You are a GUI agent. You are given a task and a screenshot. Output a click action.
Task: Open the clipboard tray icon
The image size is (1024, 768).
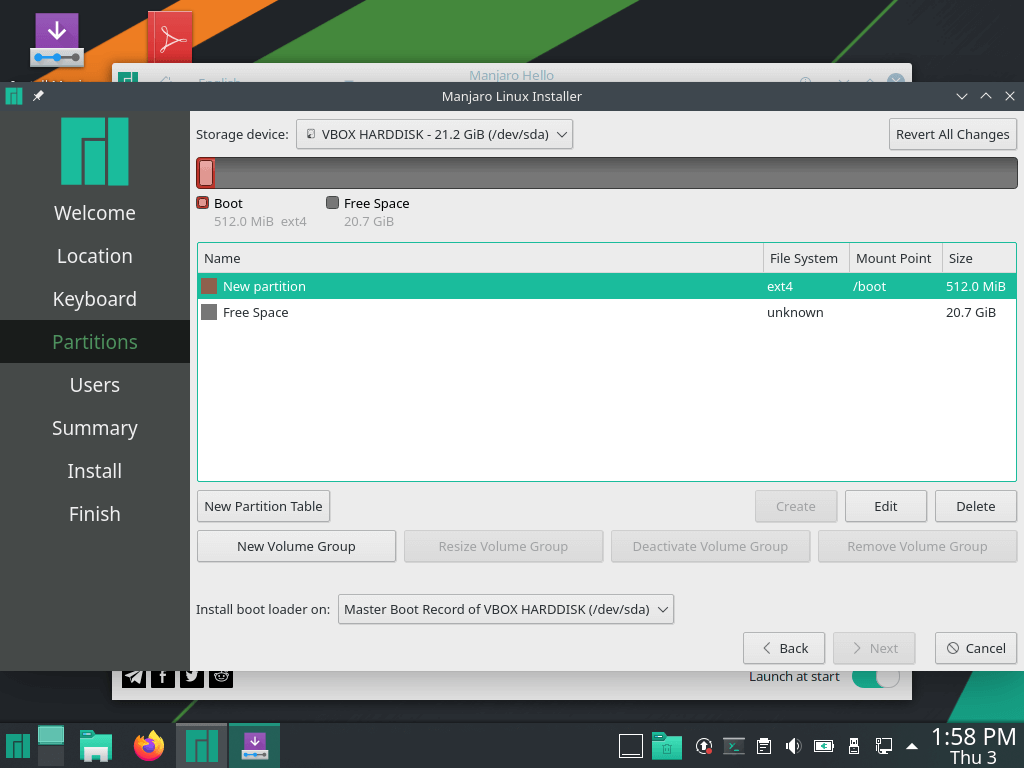point(763,746)
